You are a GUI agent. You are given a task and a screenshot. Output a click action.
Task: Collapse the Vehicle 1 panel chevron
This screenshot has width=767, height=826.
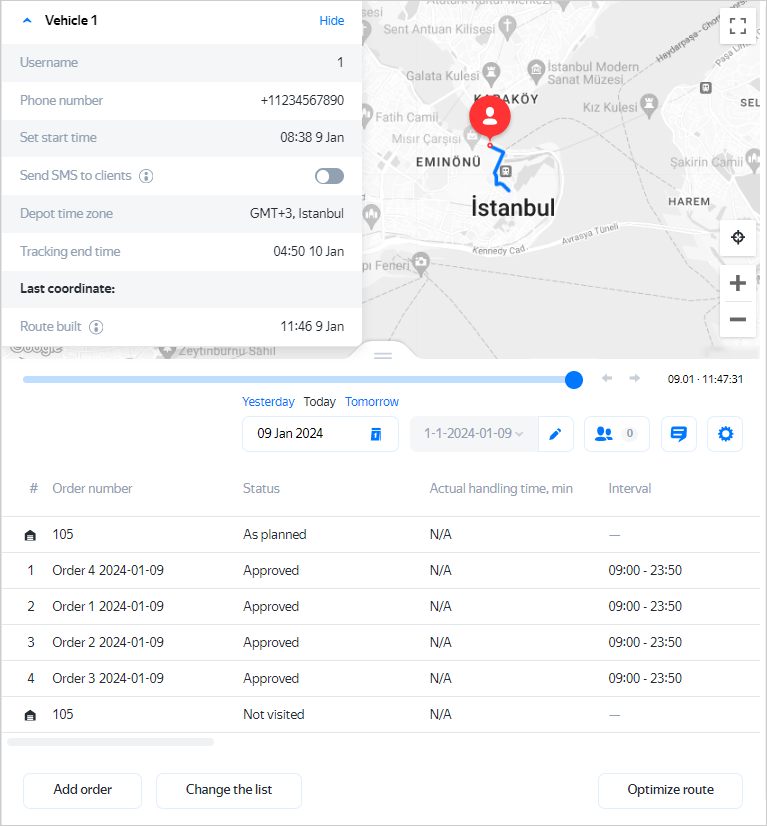coord(27,20)
